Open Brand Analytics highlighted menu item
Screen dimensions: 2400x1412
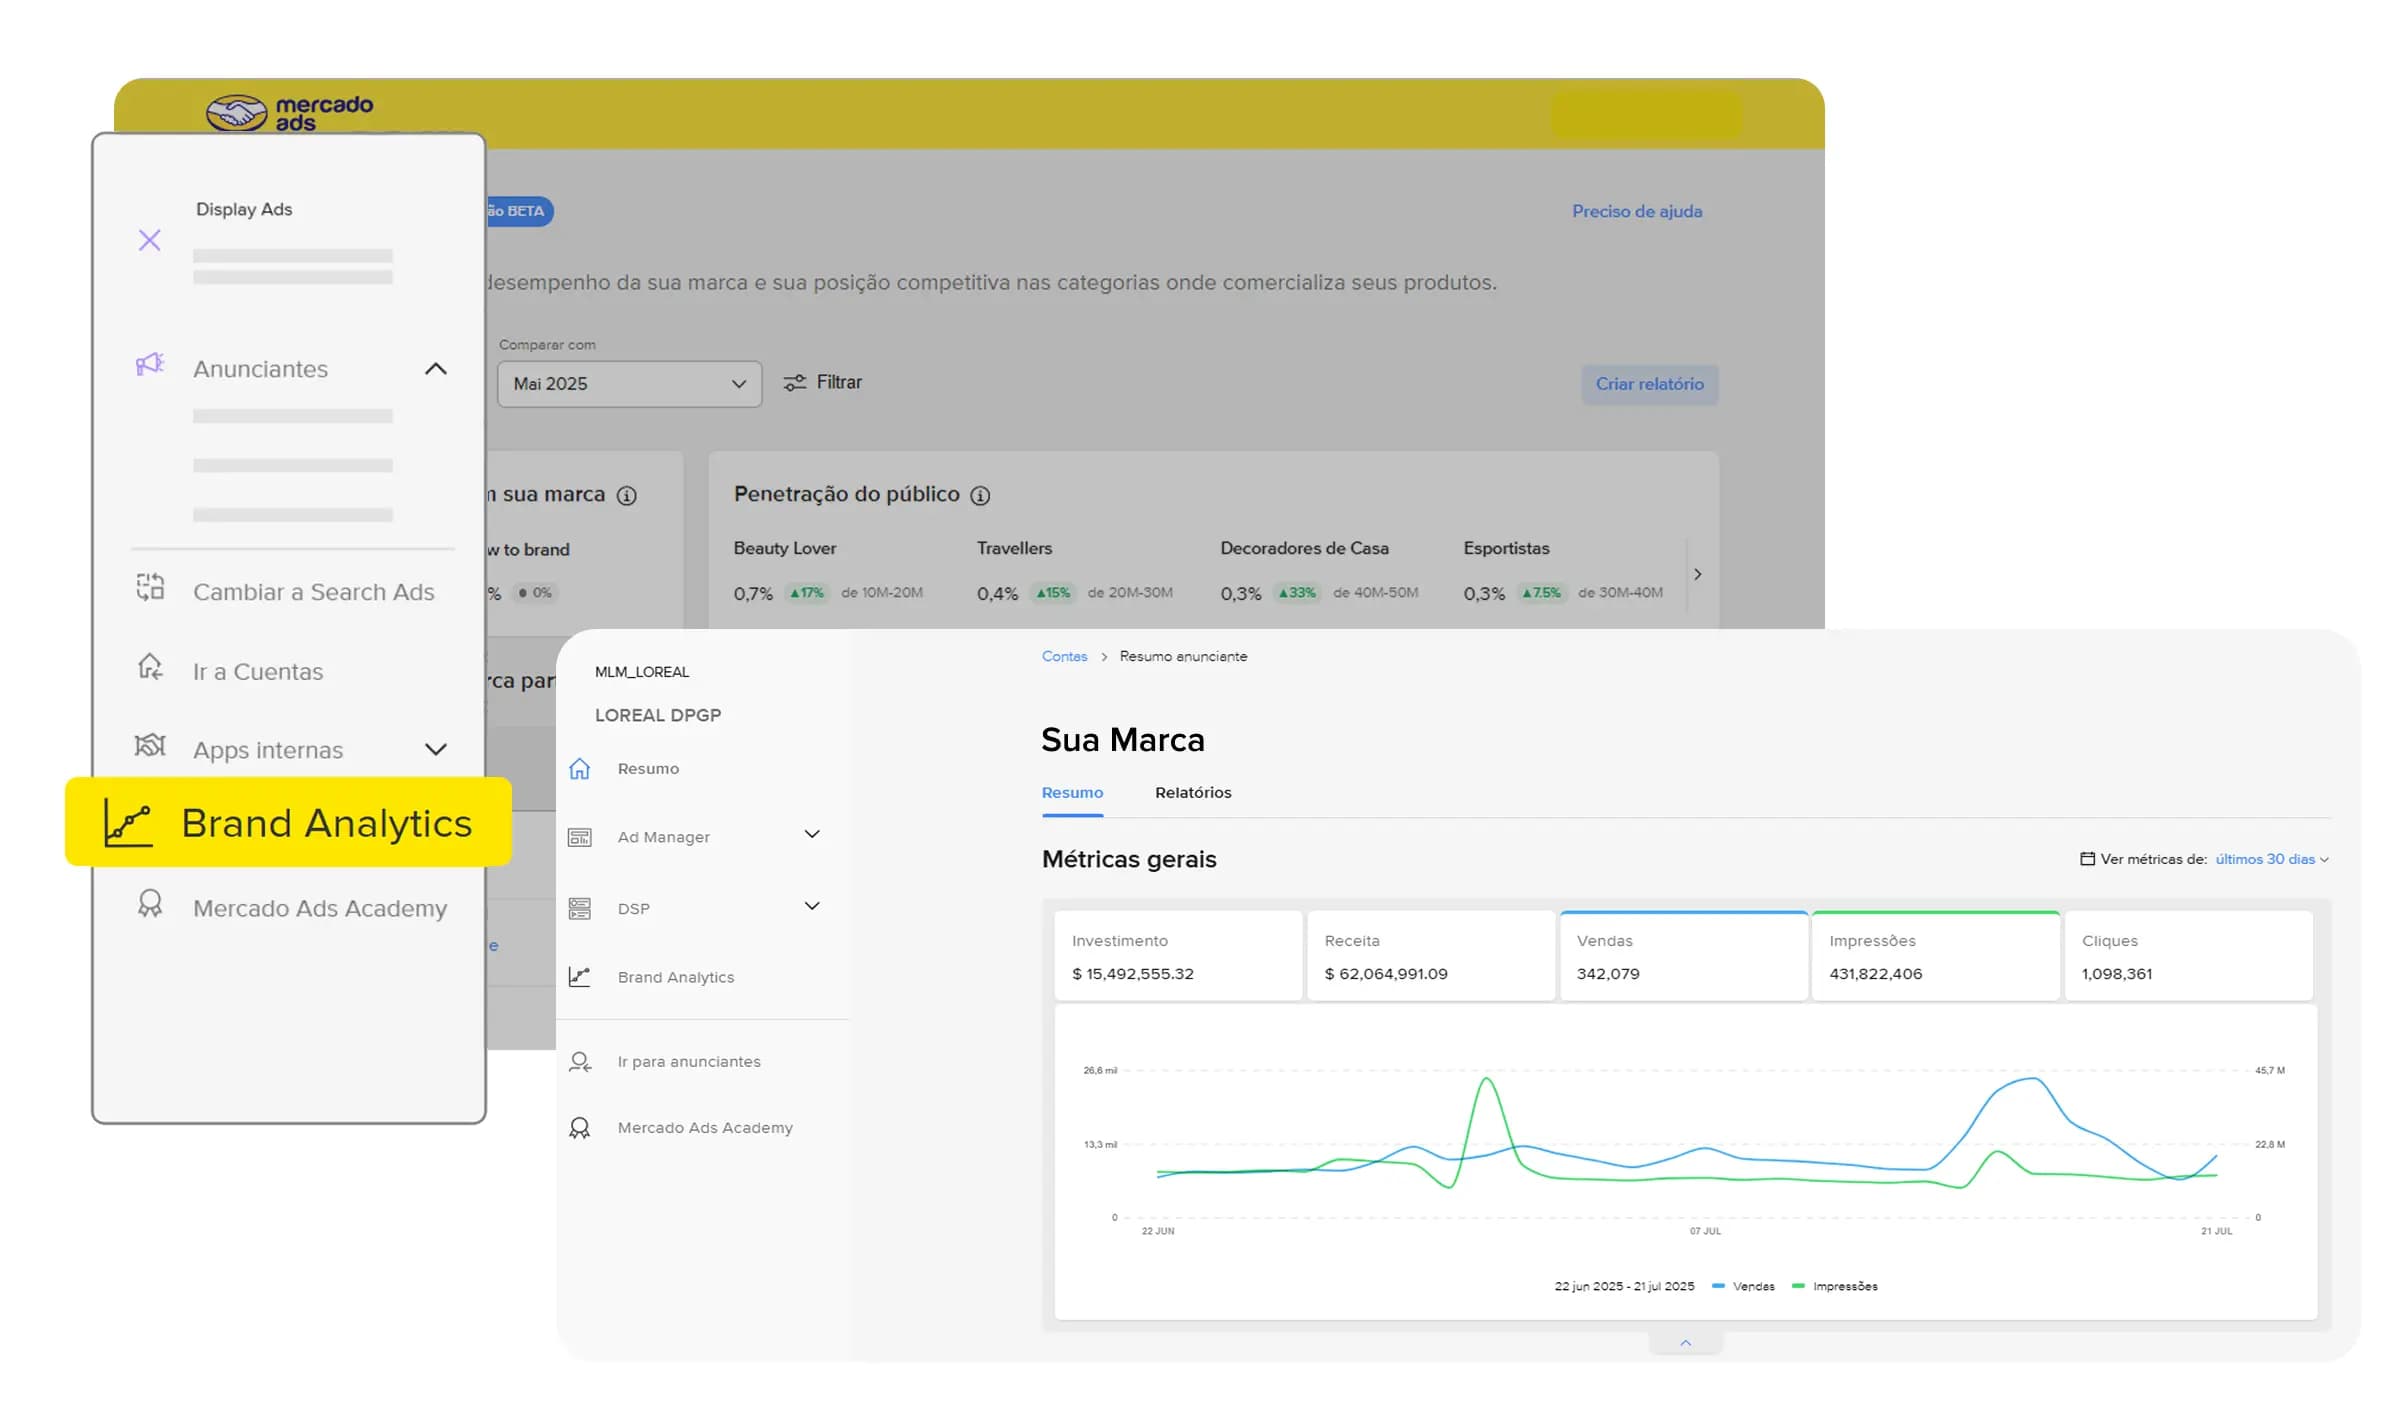288,822
